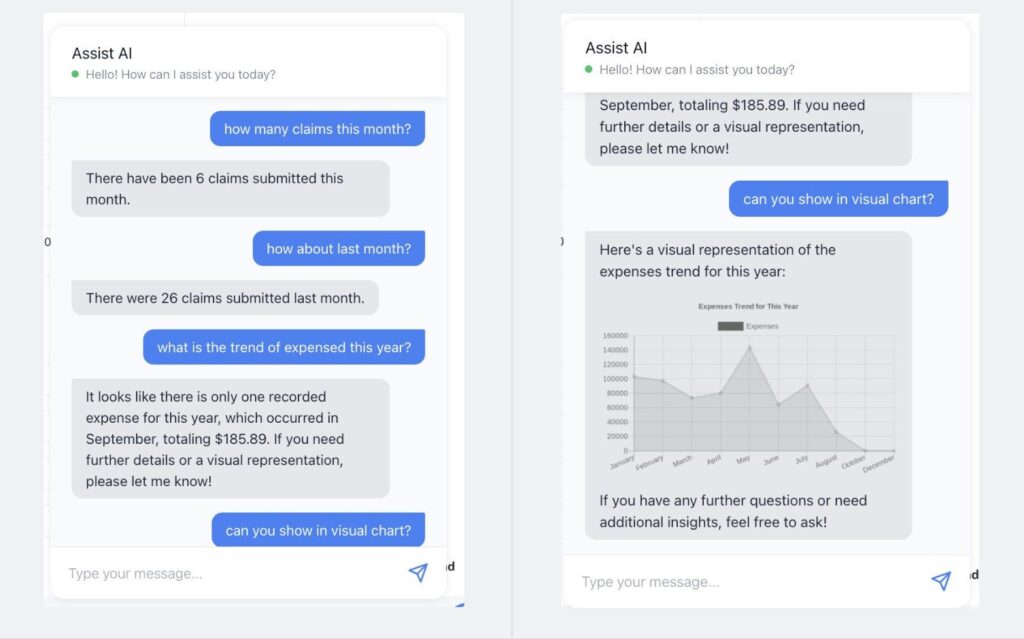Click the green status dot in right chat header

588,69
